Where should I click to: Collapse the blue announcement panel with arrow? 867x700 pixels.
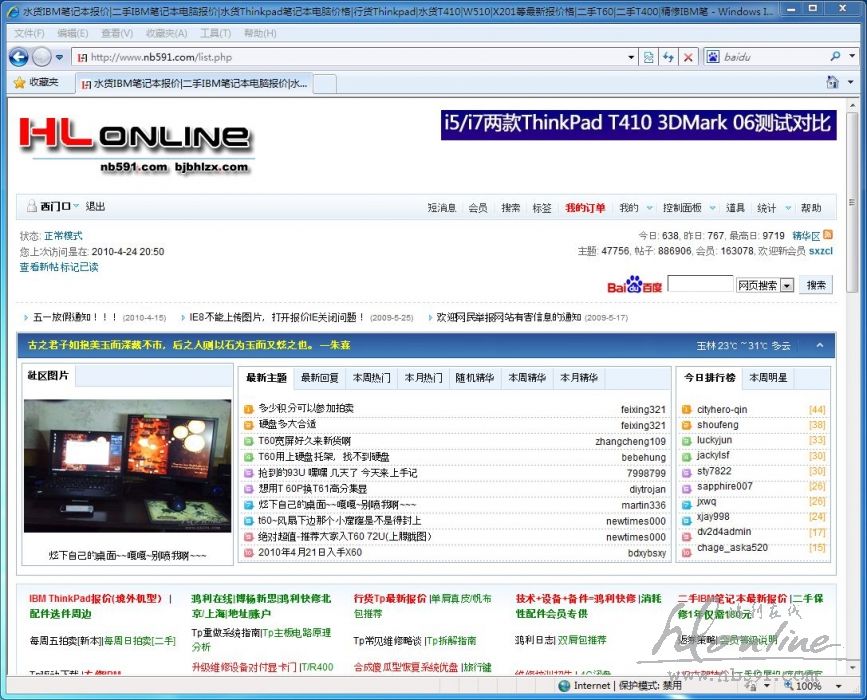(x=820, y=345)
